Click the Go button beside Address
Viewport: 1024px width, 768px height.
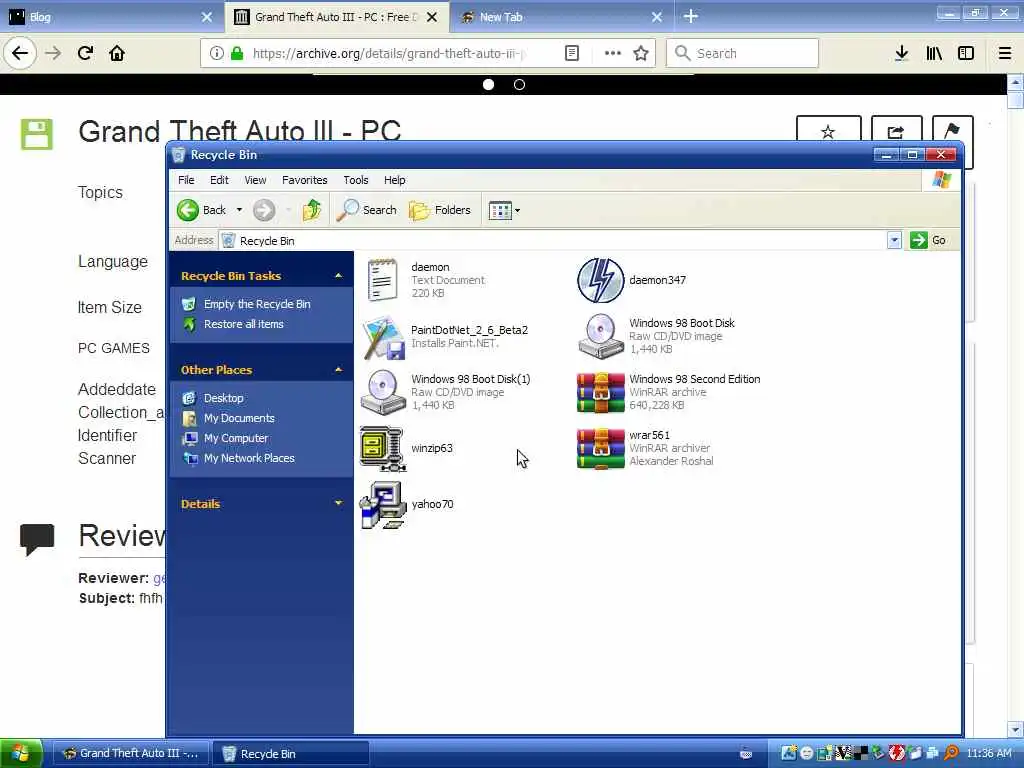[x=928, y=240]
